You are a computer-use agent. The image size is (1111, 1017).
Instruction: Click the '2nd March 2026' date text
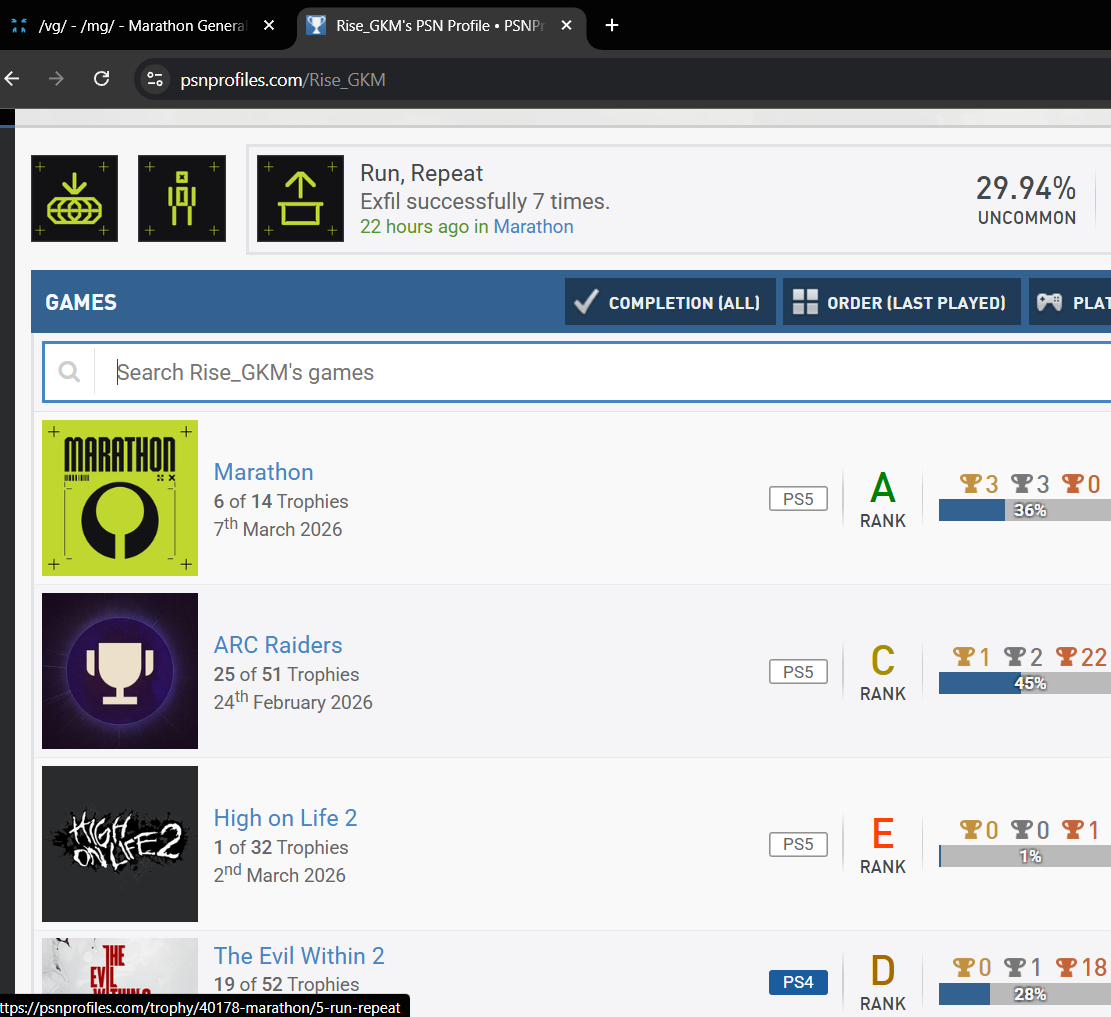(279, 874)
